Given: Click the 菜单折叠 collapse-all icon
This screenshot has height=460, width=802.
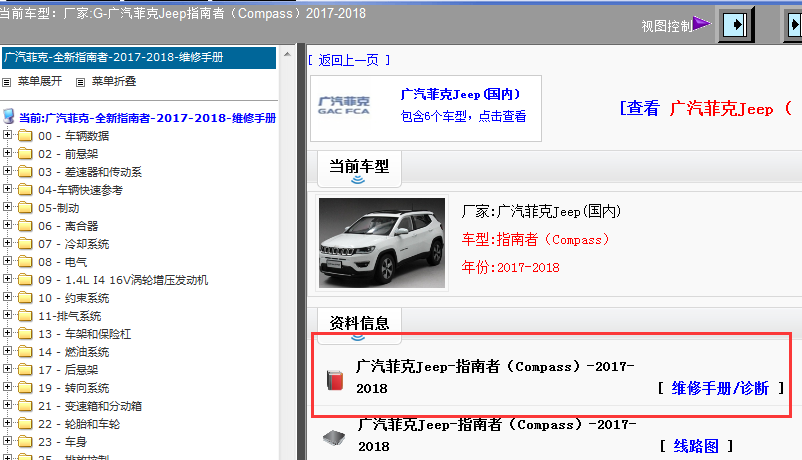Looking at the screenshot, I should [80, 82].
